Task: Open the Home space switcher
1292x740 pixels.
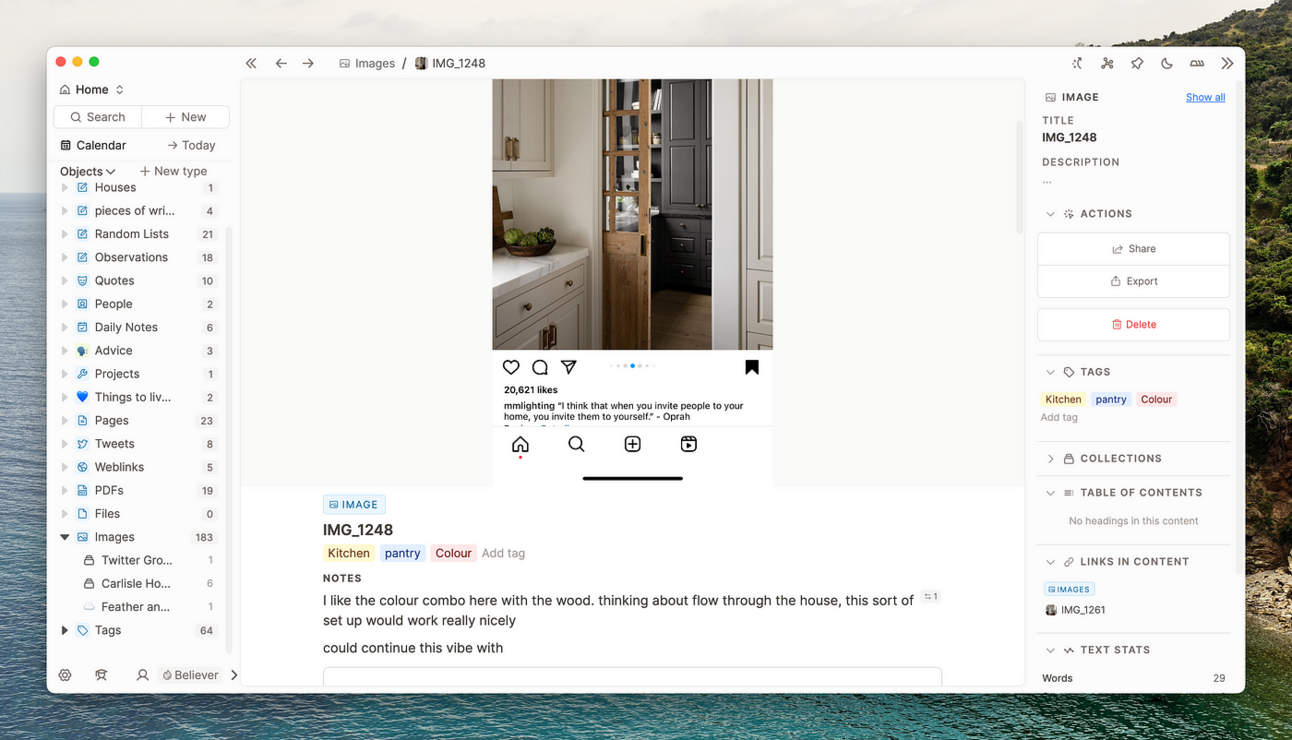Action: click(92, 90)
